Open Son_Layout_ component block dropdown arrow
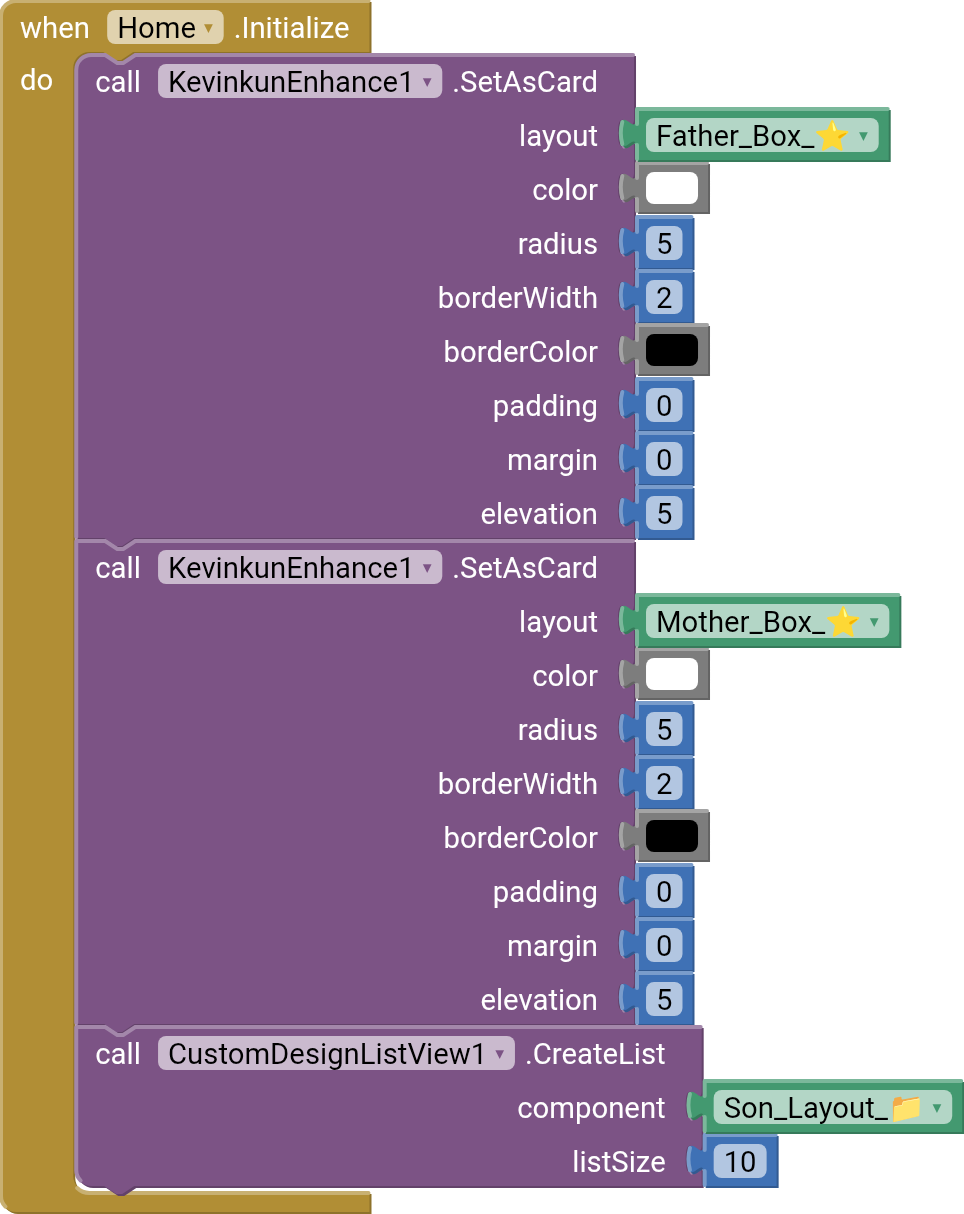 pos(936,1108)
